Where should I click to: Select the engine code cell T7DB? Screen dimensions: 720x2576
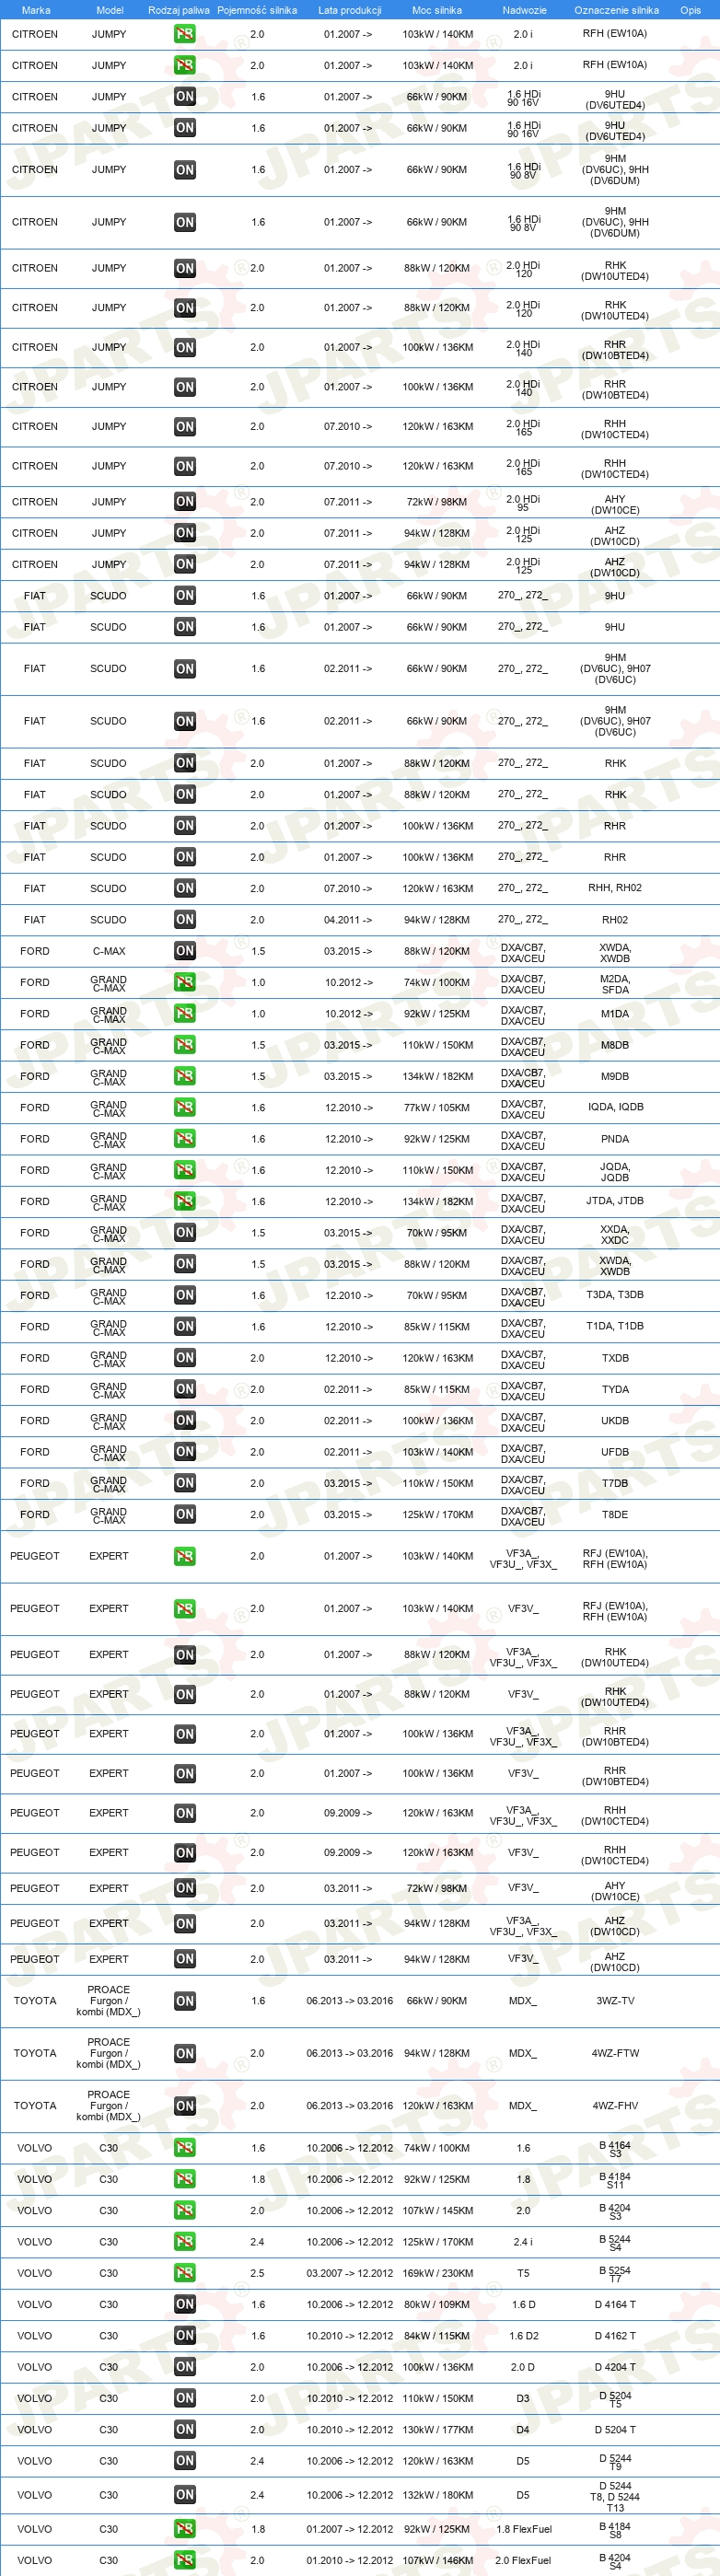(615, 1483)
